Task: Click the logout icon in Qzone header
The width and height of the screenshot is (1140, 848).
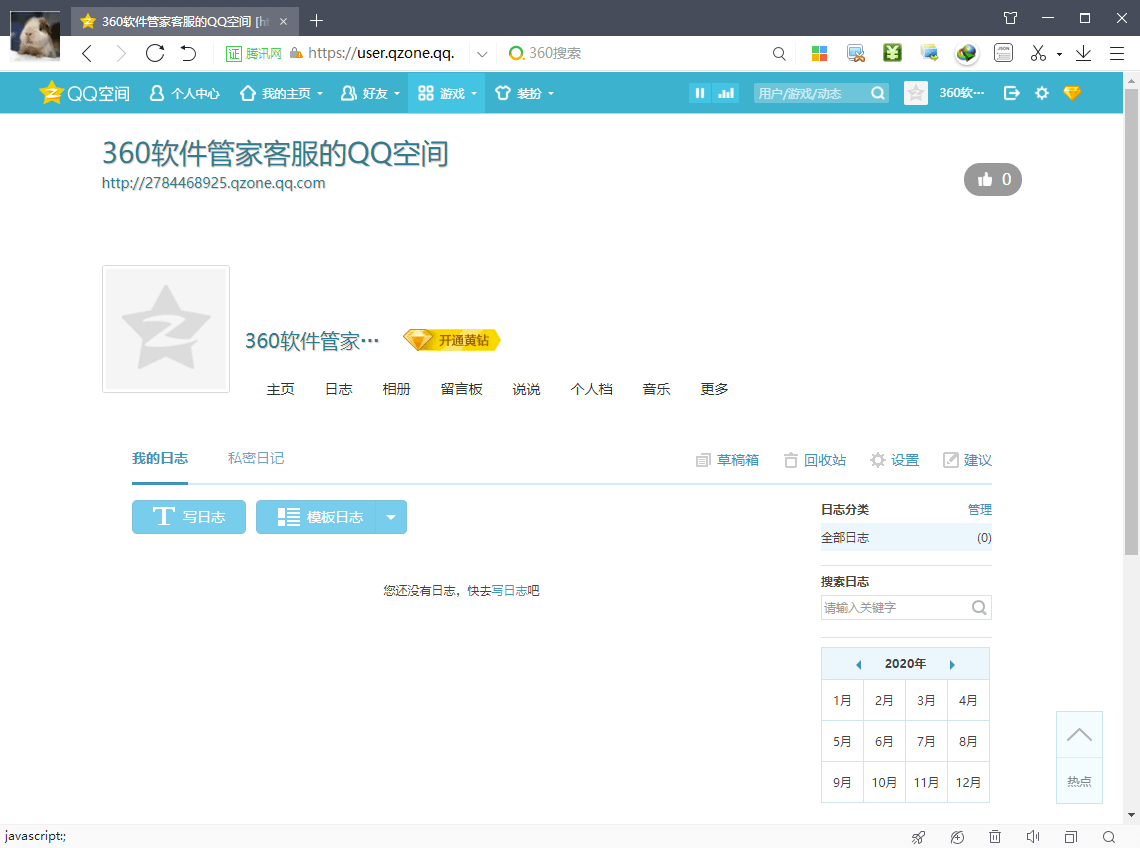Action: coord(1011,93)
